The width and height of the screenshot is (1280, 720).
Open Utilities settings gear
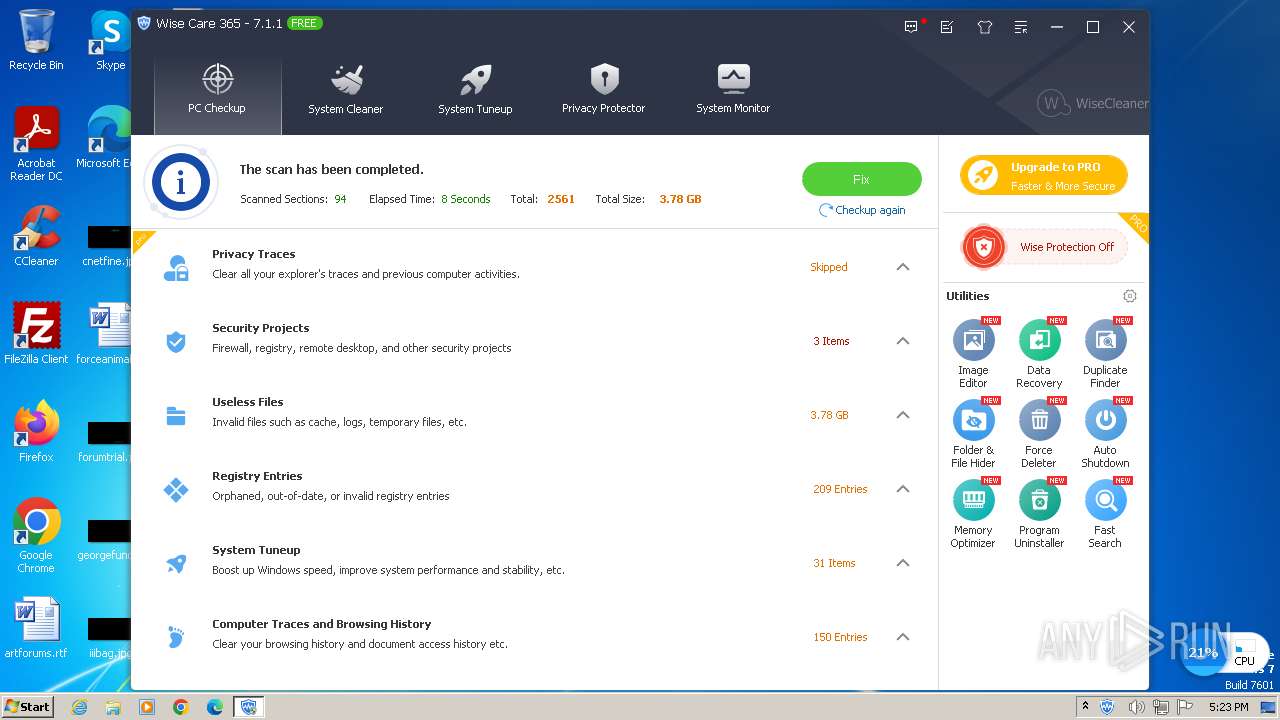(1130, 296)
